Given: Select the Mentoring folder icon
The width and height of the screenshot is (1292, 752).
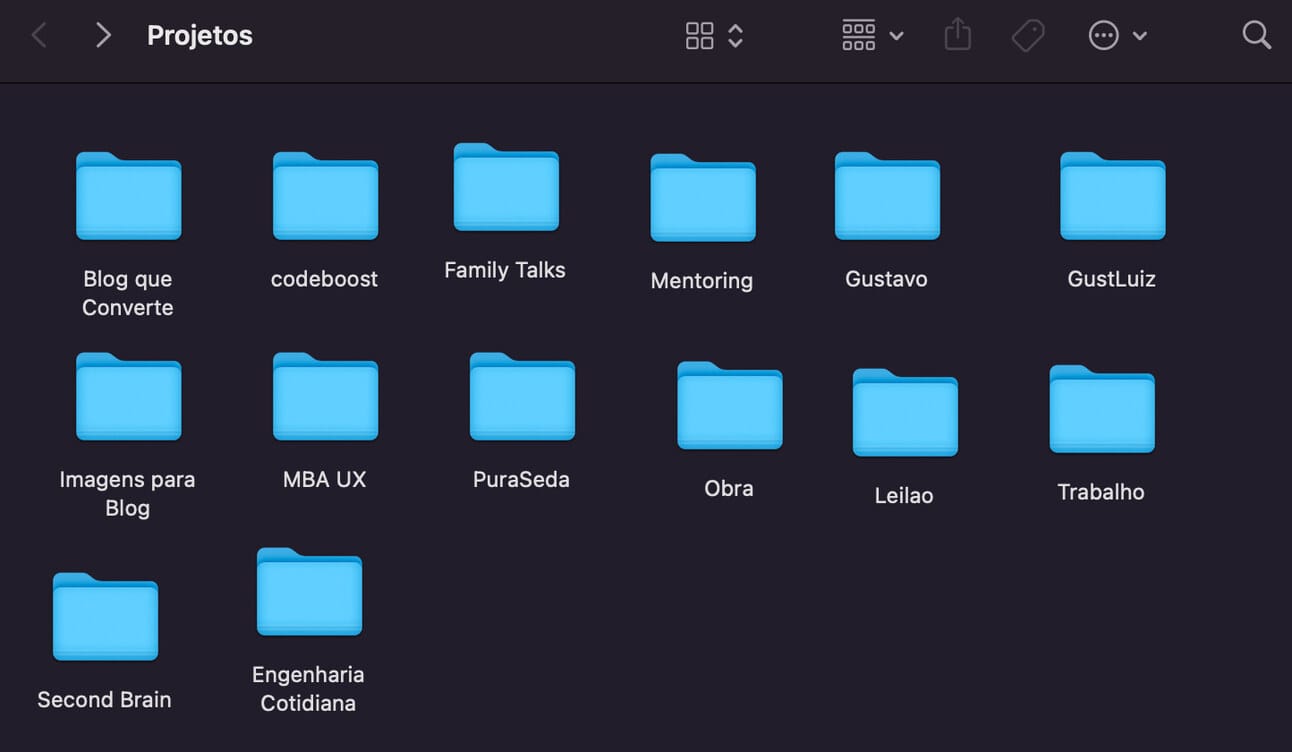Looking at the screenshot, I should coord(703,198).
